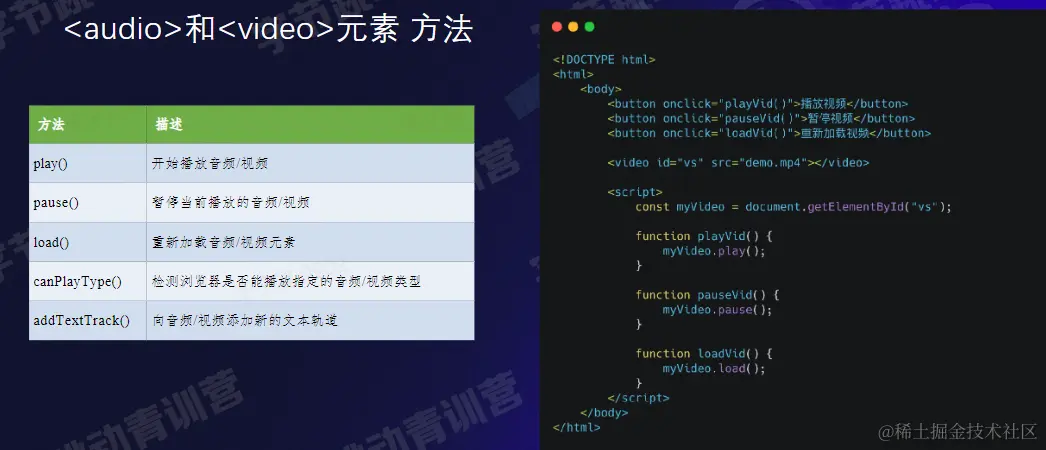Click the description '向音频/视频添加新的文本轨道'
This screenshot has height=450, width=1046.
245,321
